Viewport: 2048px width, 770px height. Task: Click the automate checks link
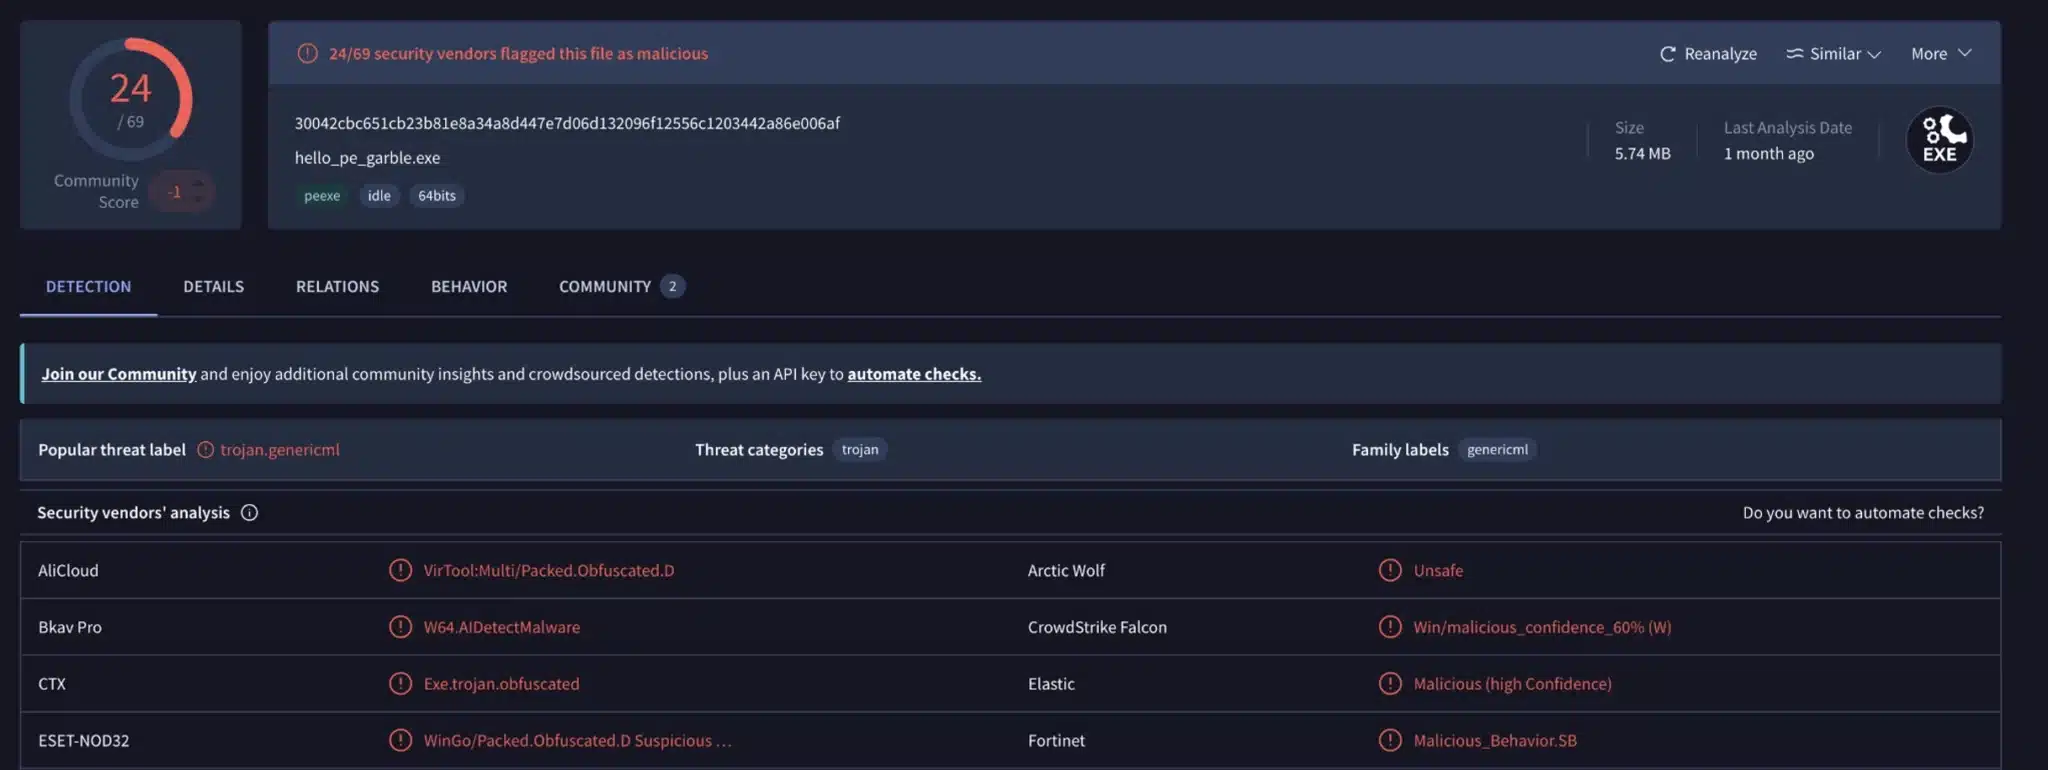(x=914, y=374)
